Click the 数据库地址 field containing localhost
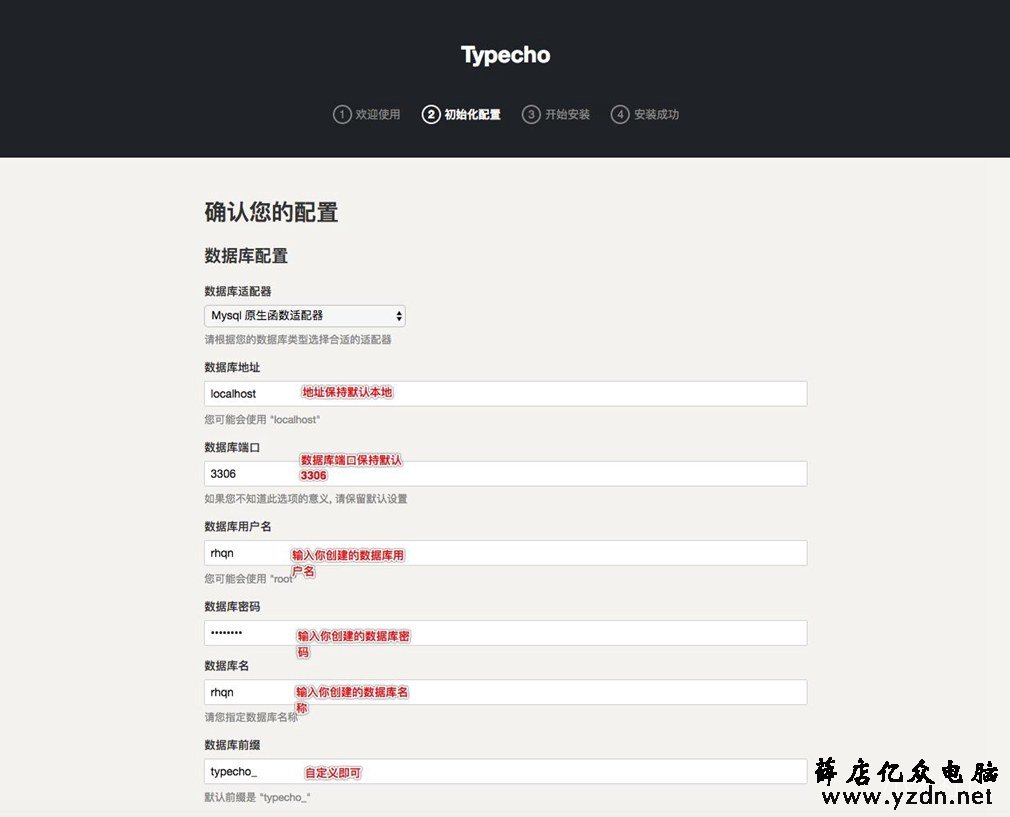 (x=506, y=394)
